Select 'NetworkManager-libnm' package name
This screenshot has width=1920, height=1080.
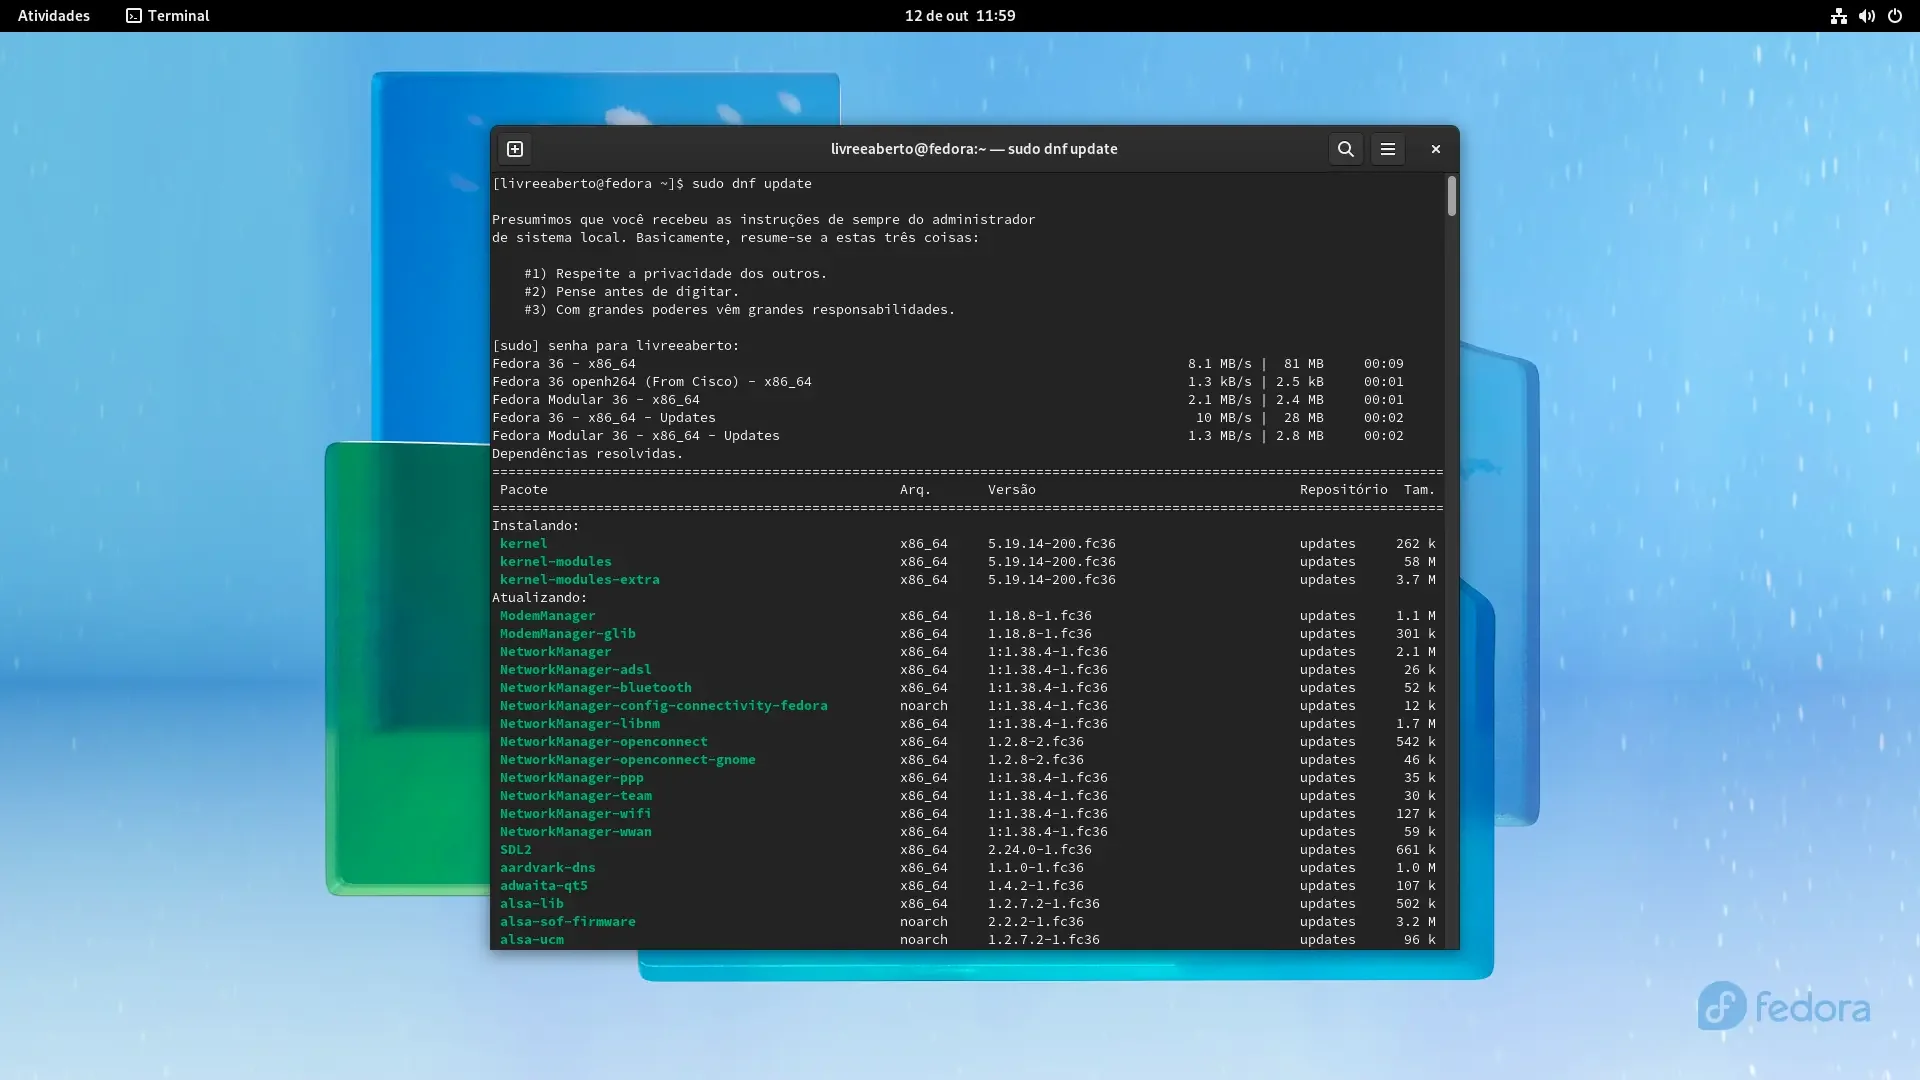point(580,724)
